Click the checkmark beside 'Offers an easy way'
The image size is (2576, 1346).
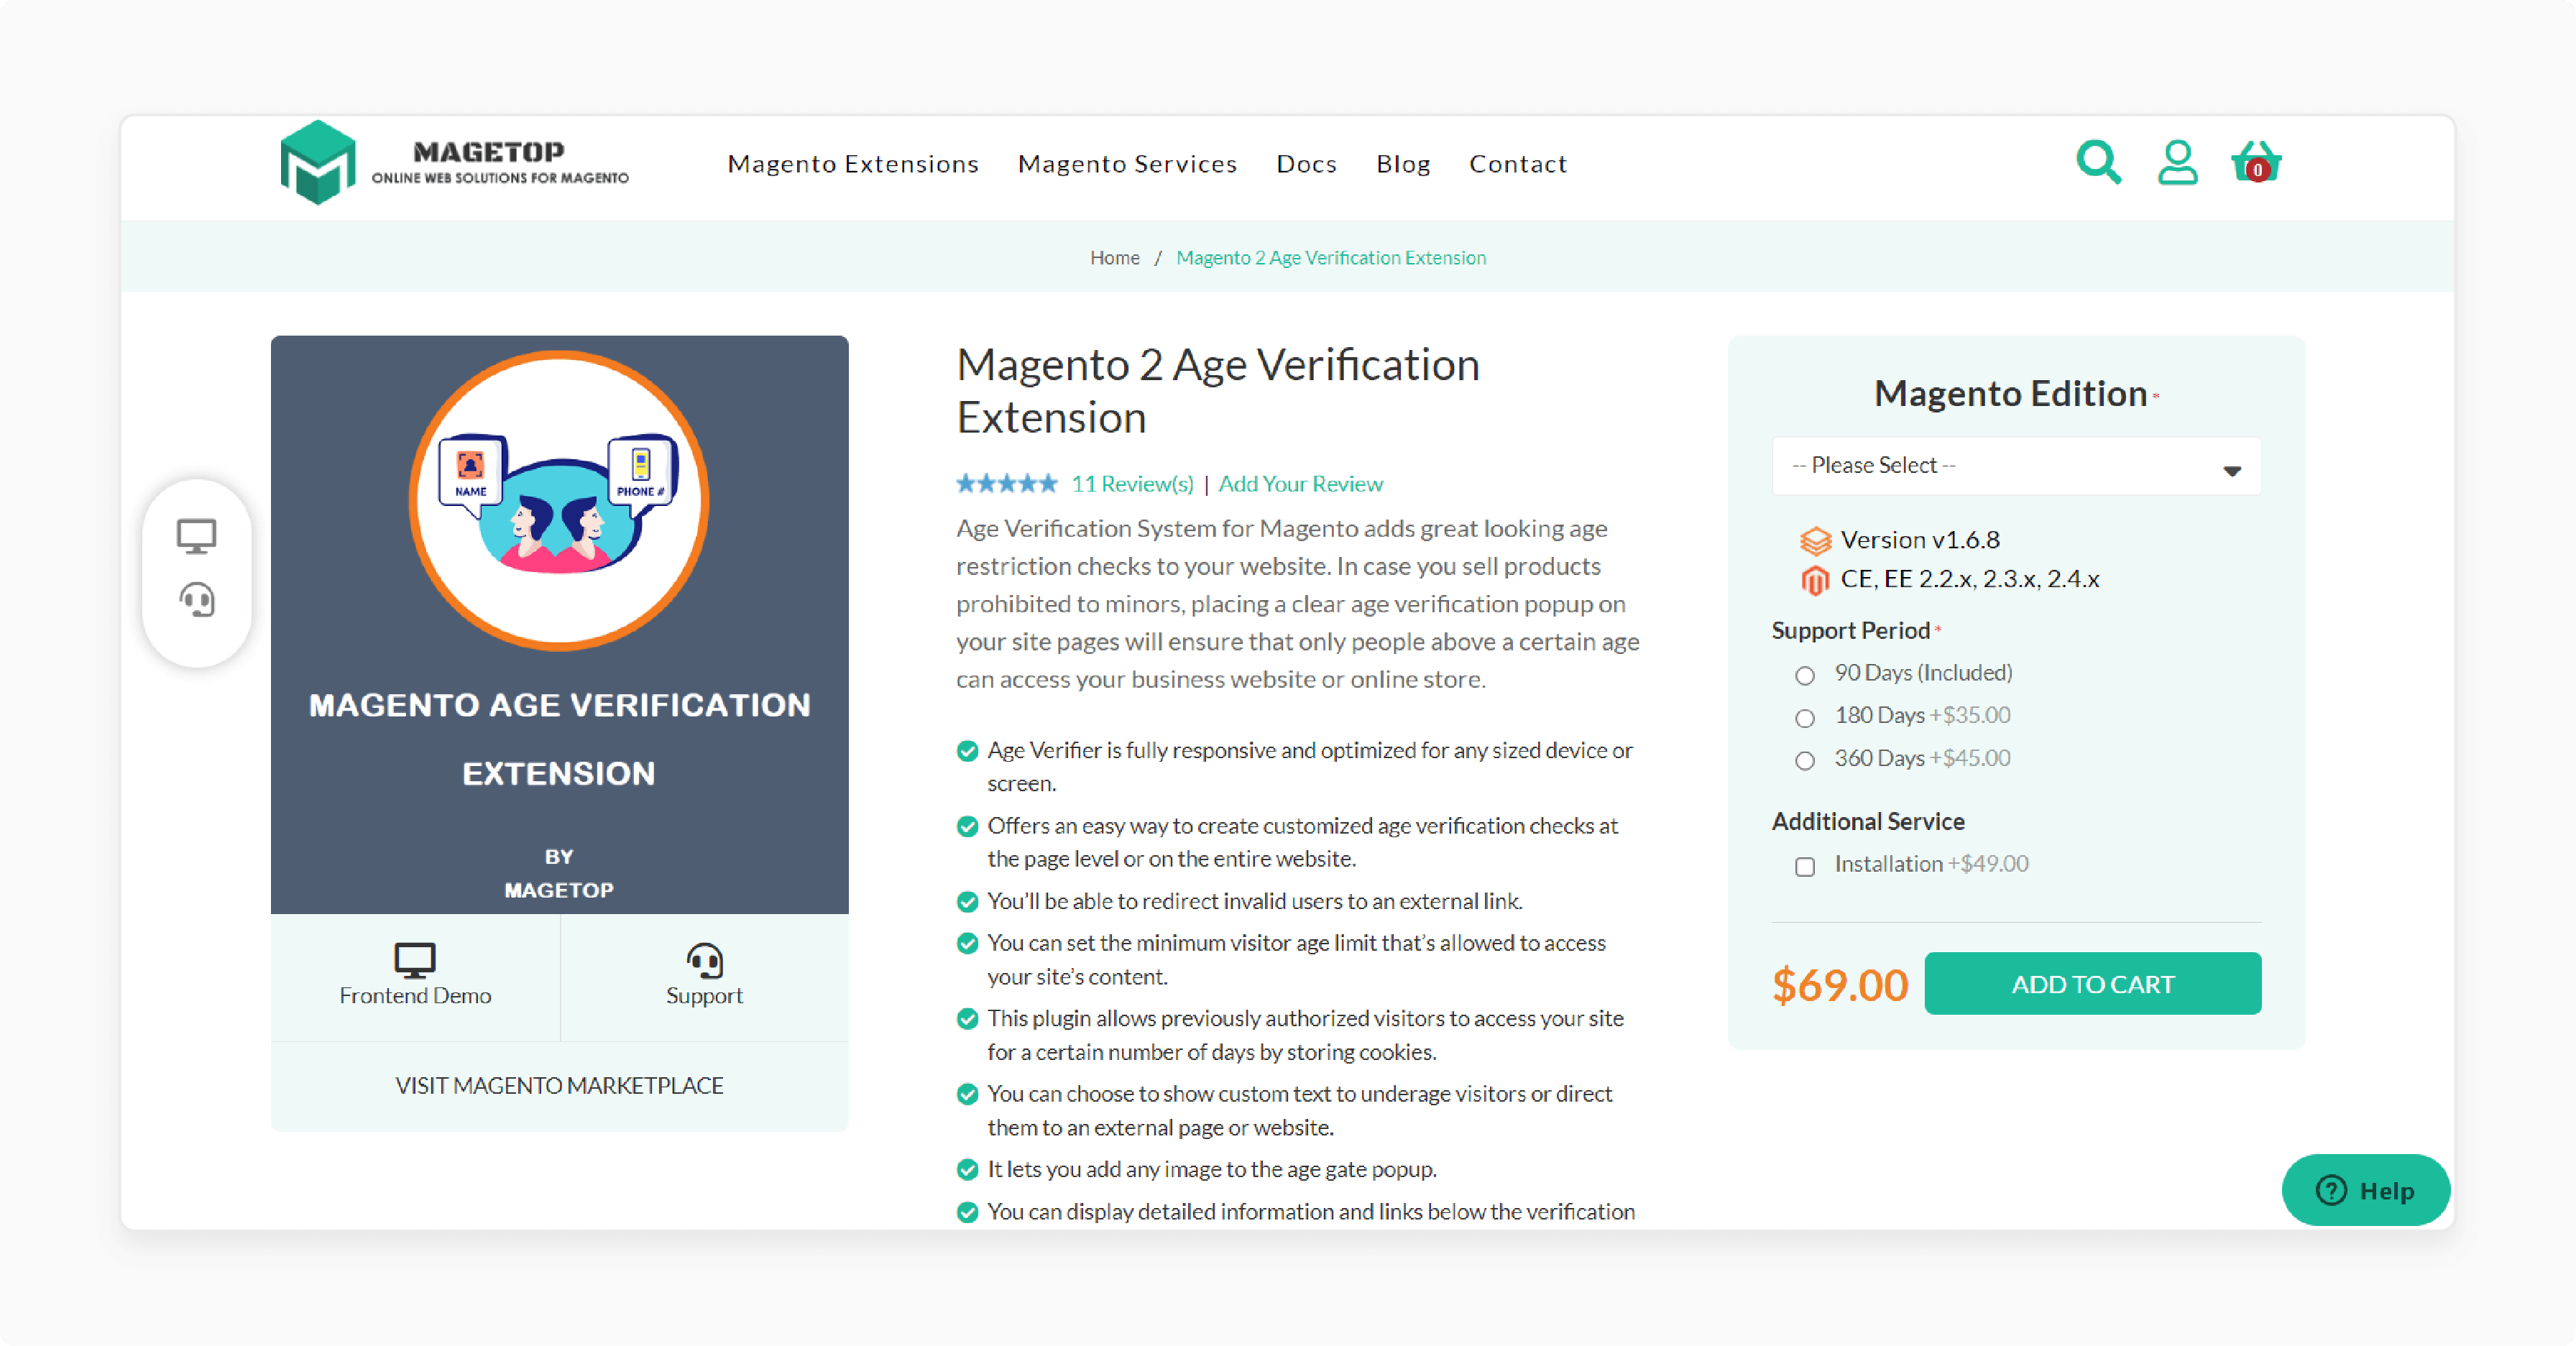[x=966, y=827]
